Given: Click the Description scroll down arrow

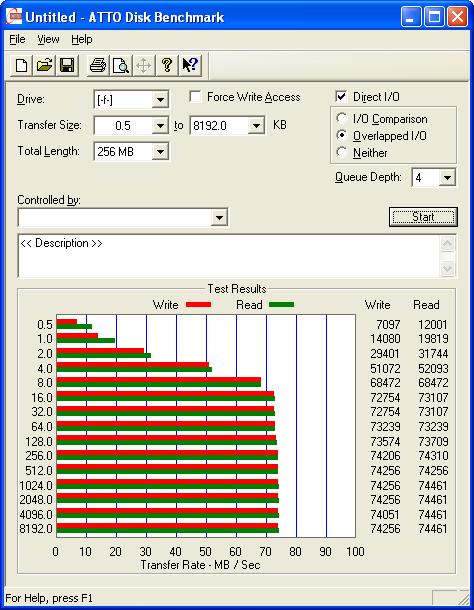Looking at the screenshot, I should click(448, 268).
